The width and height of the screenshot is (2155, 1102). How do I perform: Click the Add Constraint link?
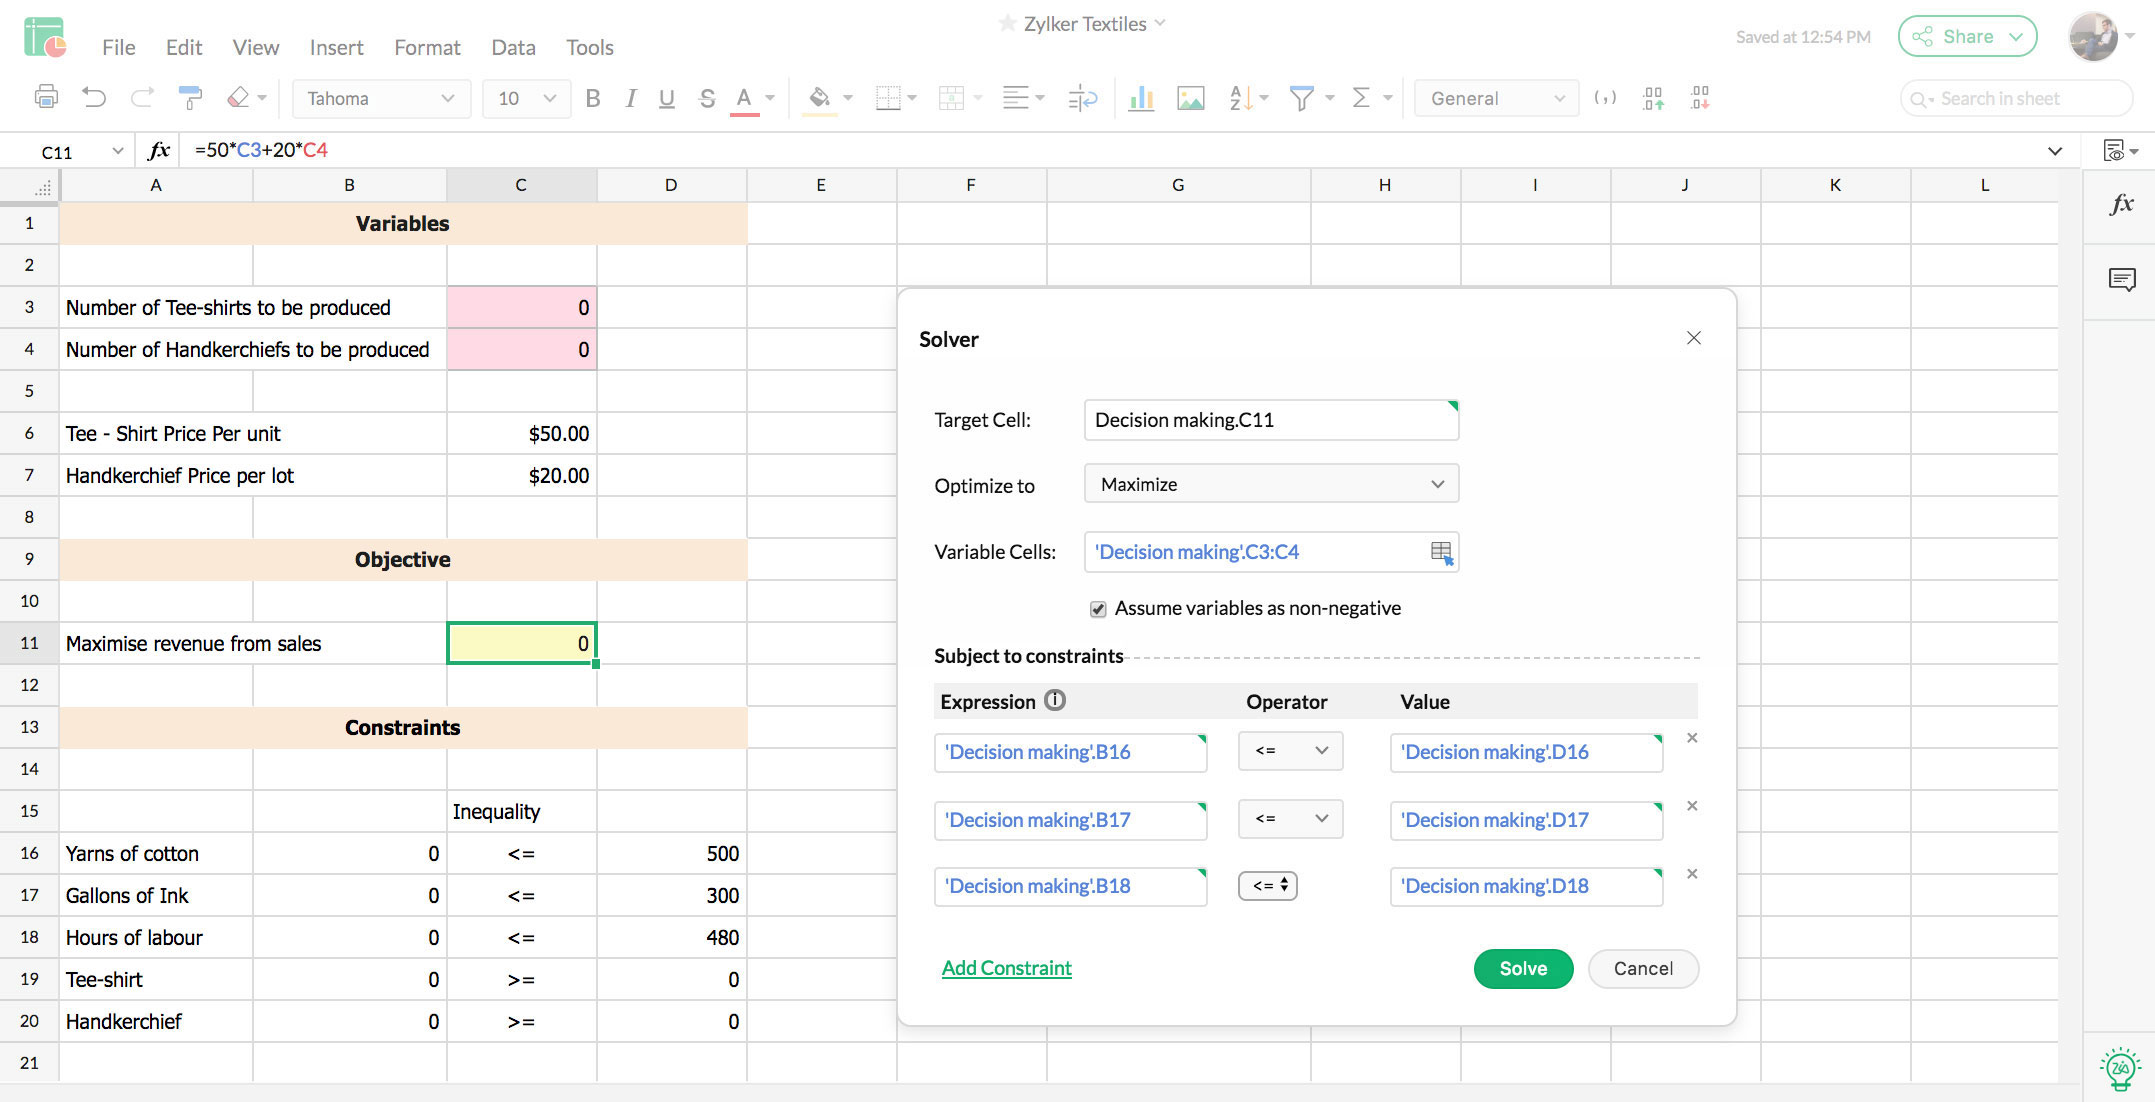[x=1006, y=968]
